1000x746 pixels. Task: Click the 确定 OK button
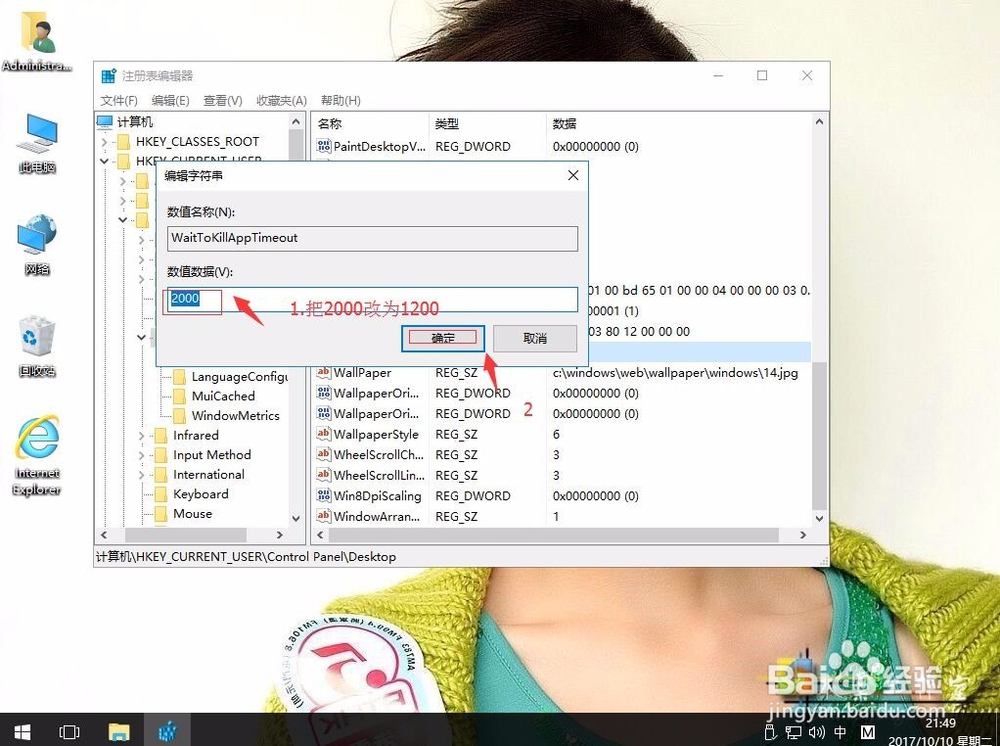tap(443, 338)
